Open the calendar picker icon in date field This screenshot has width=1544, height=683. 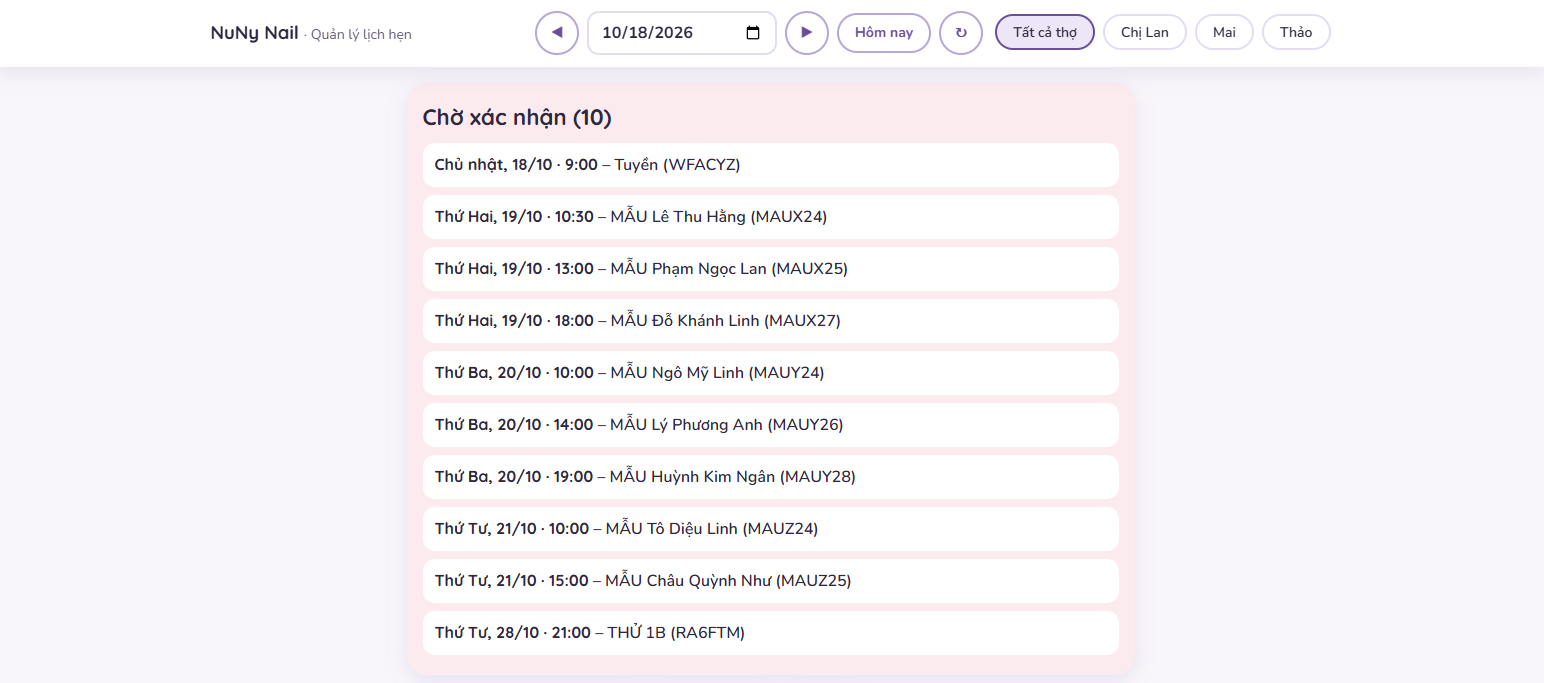tap(753, 33)
